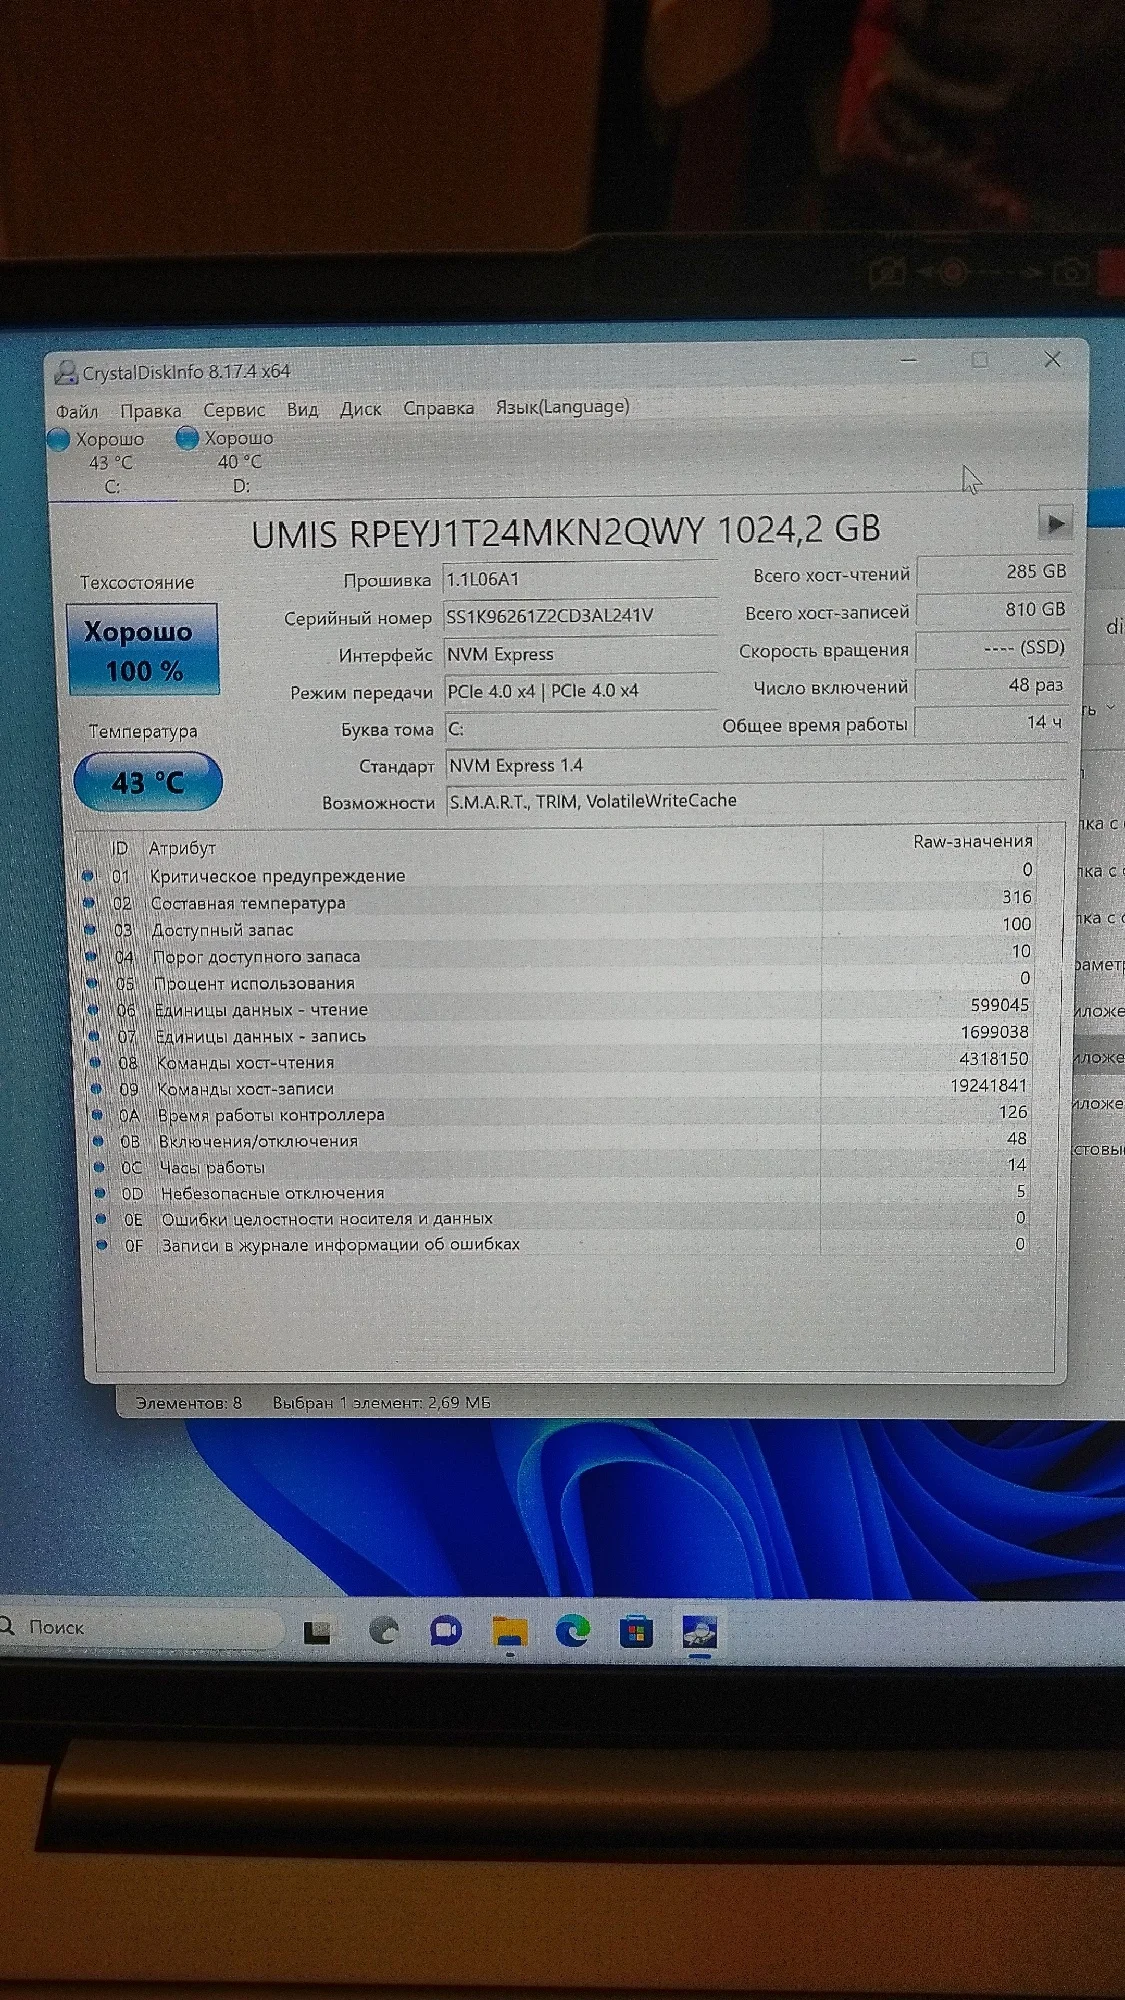Click the S.M.A.R.T., TRIM features field
Viewport: 1125px width, 2000px height.
point(756,801)
